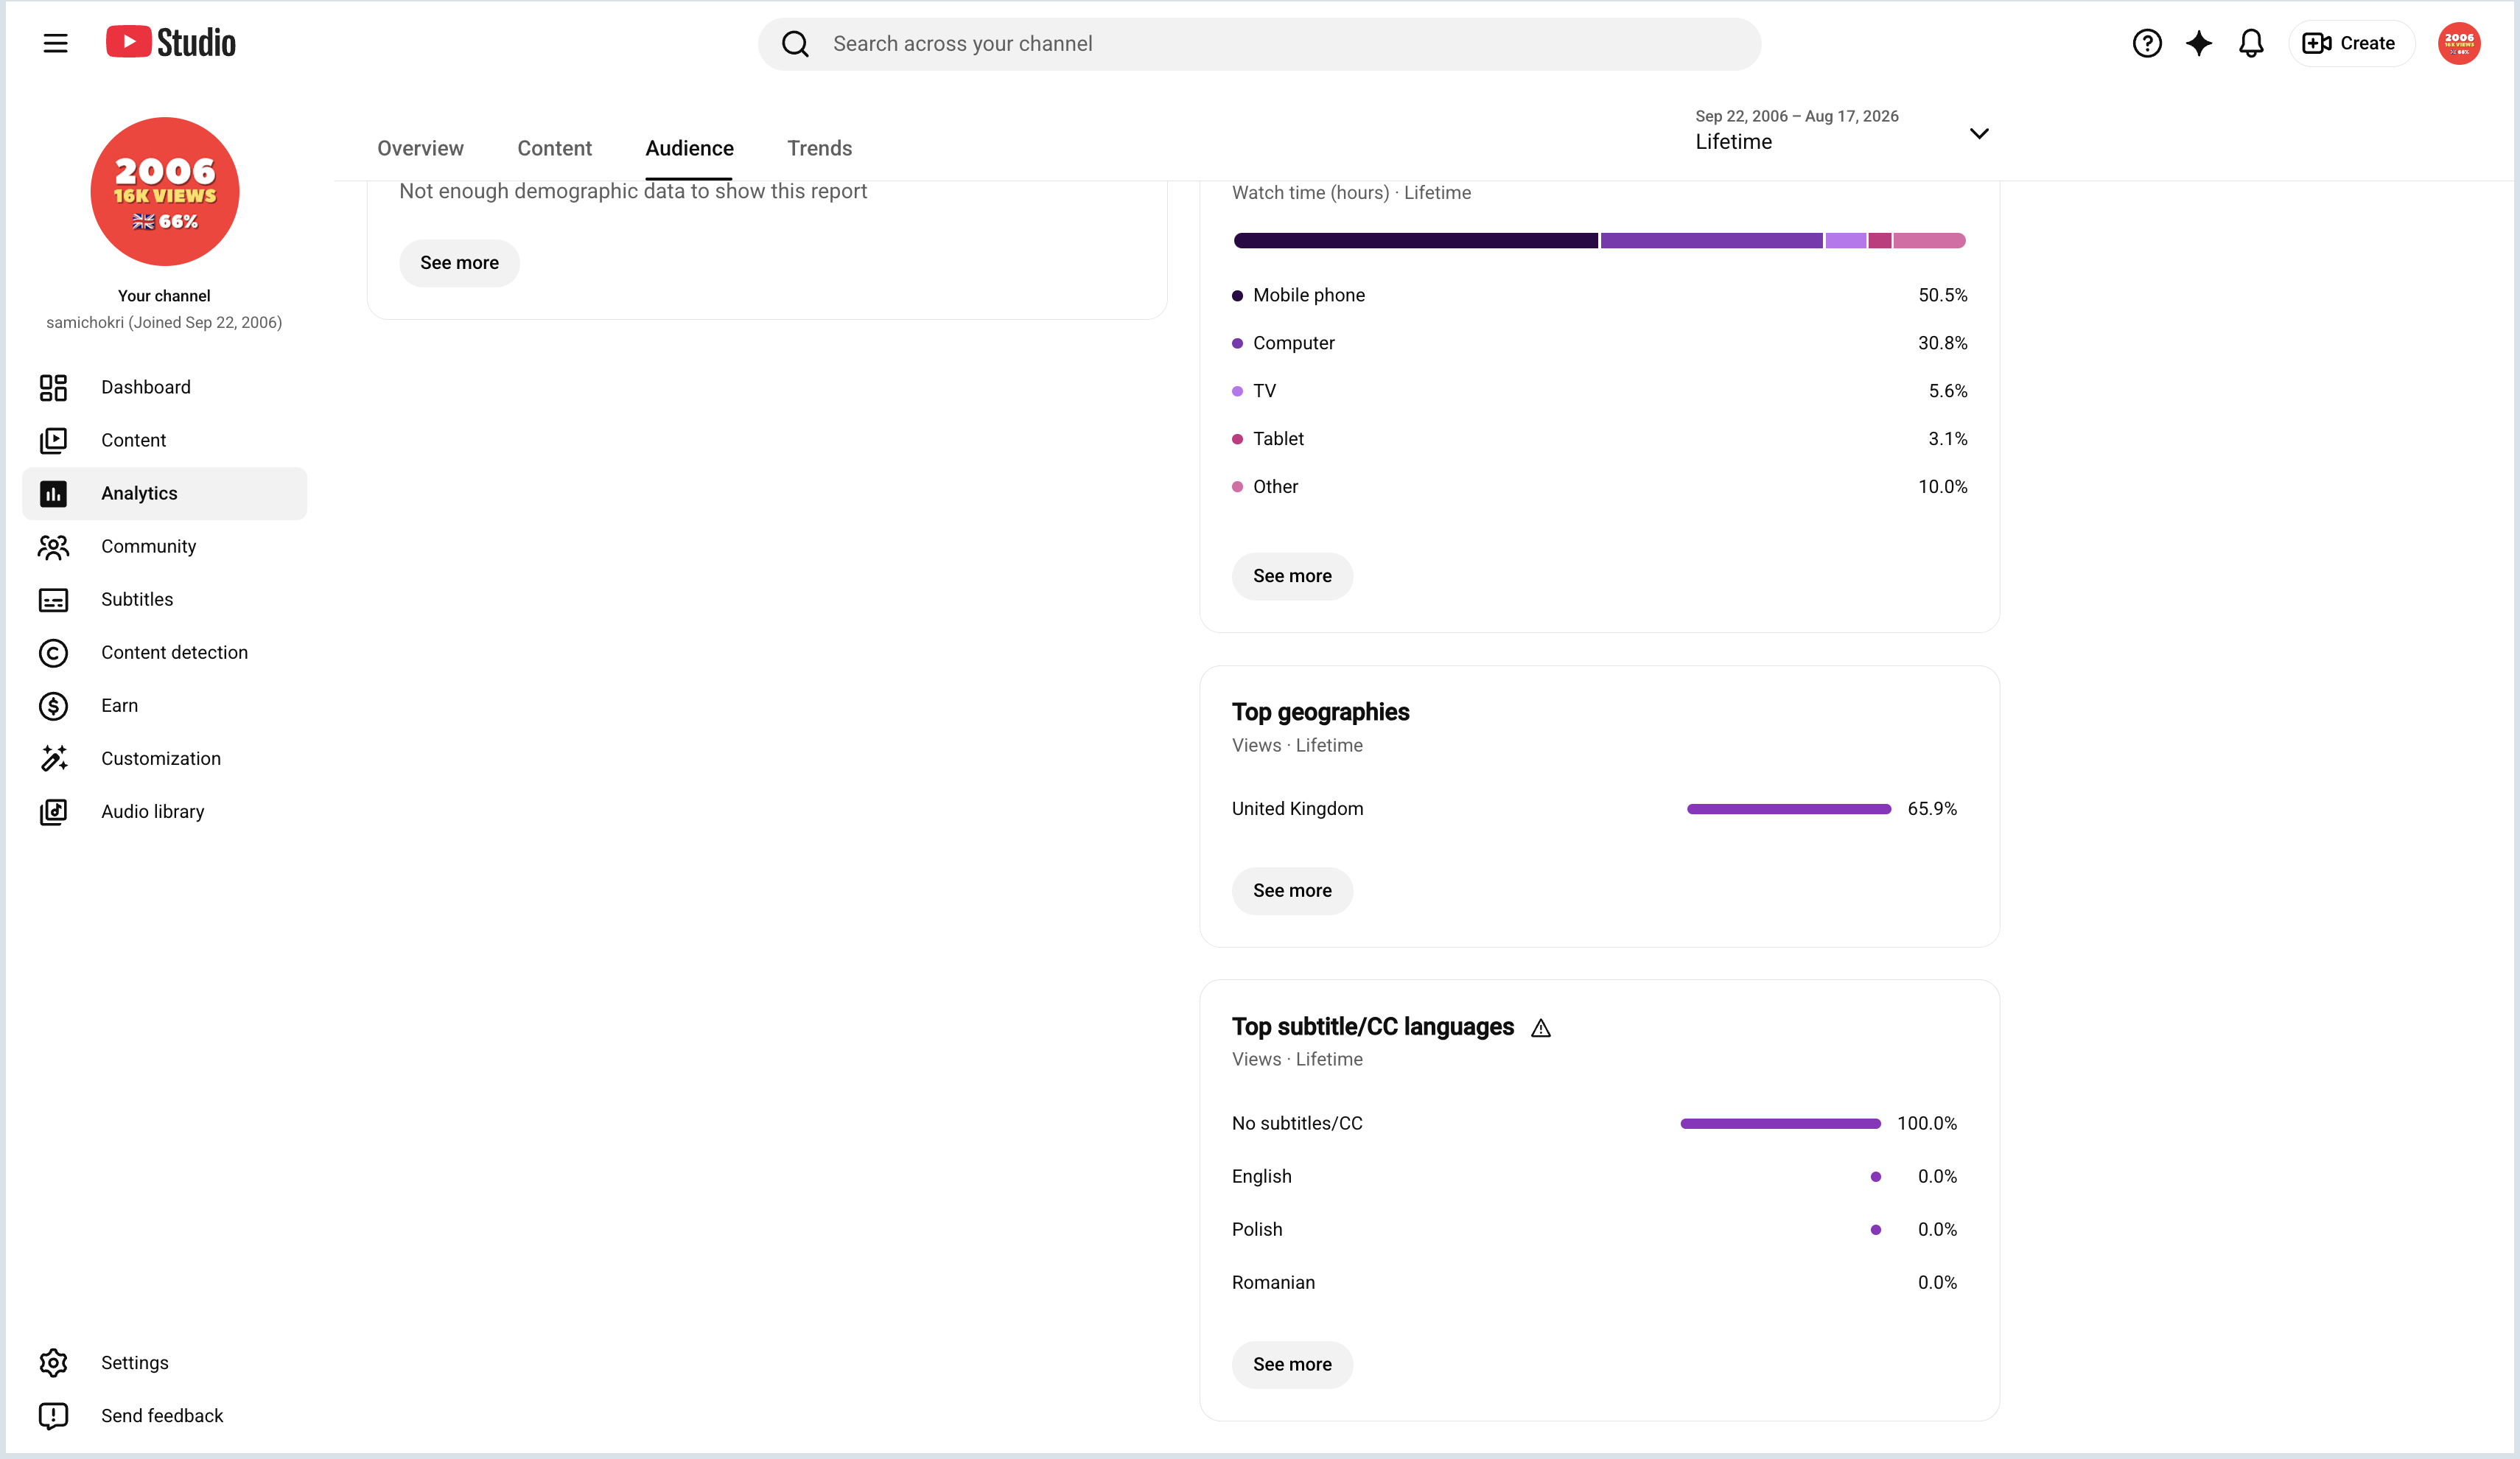
Task: Click the Dashboard sidebar icon
Action: click(x=53, y=387)
